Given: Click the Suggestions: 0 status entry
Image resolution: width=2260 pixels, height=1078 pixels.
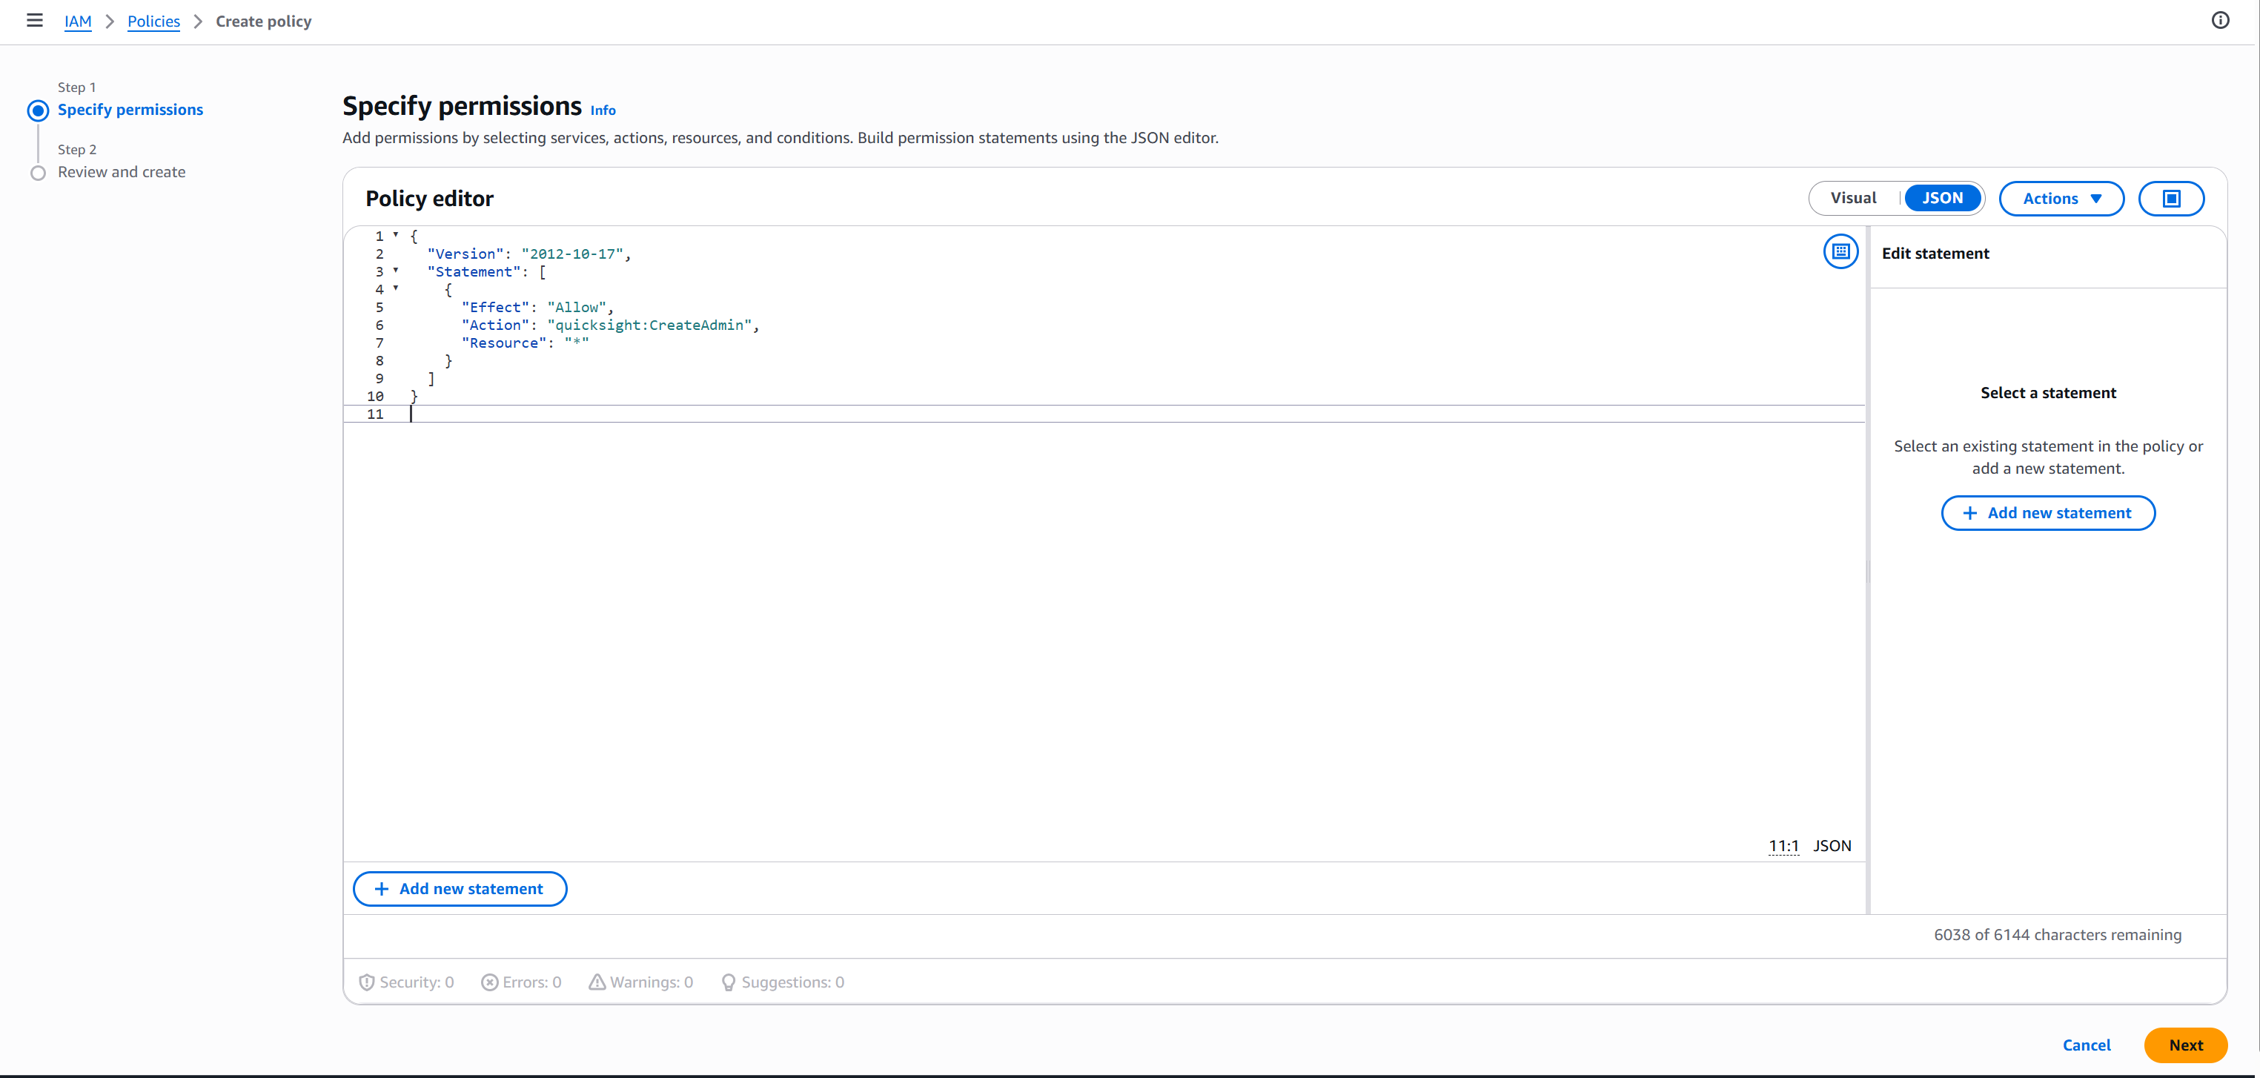Looking at the screenshot, I should (783, 982).
